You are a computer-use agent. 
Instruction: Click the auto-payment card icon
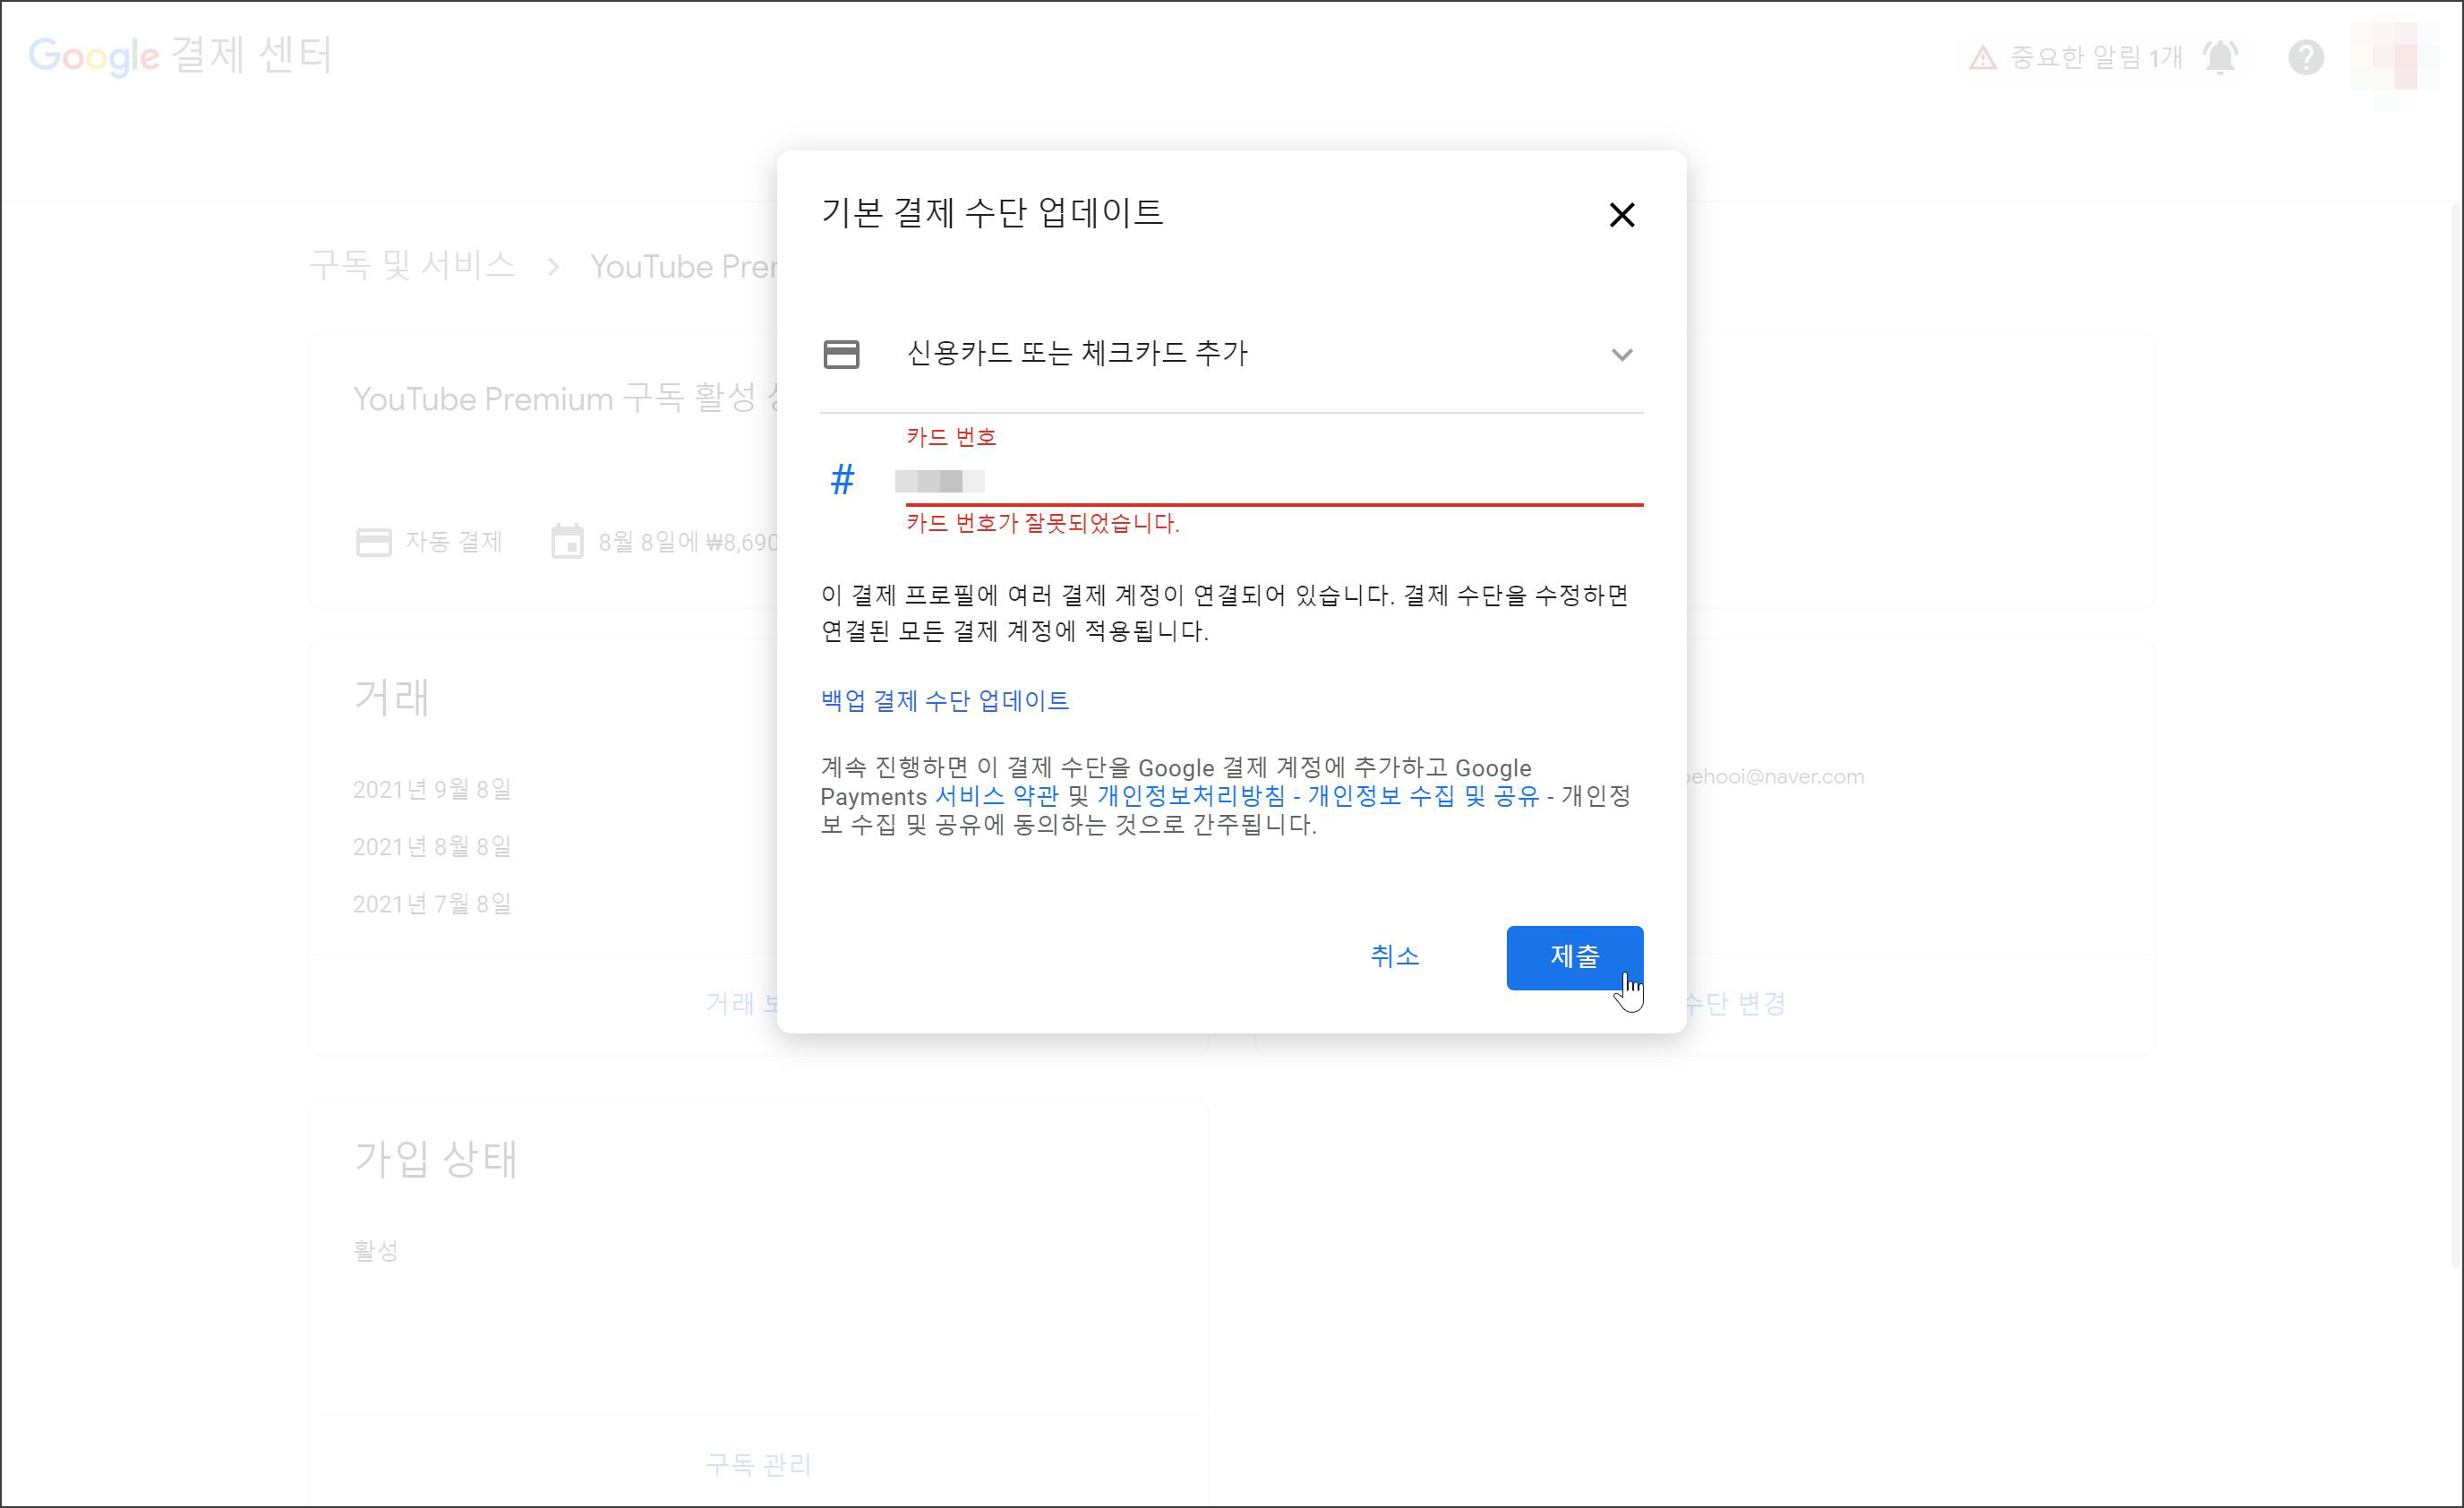pos(374,542)
